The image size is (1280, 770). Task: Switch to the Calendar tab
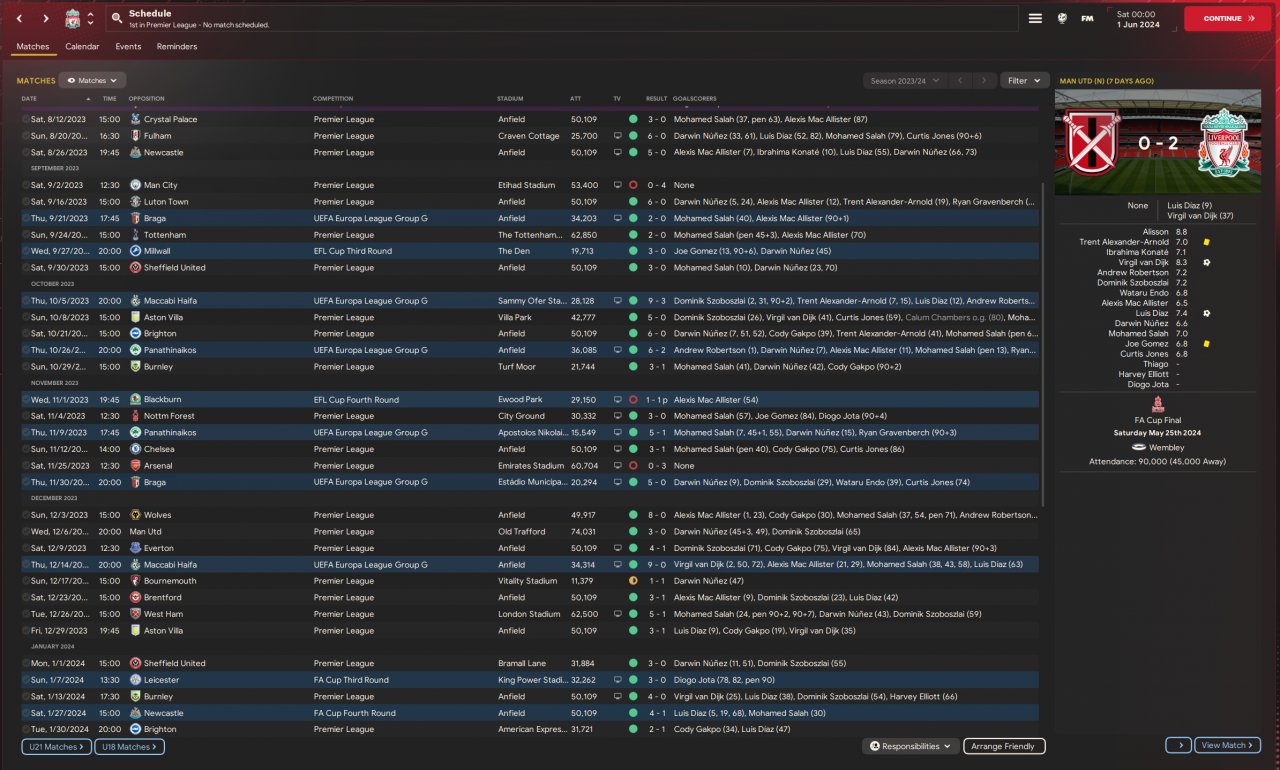click(x=82, y=46)
